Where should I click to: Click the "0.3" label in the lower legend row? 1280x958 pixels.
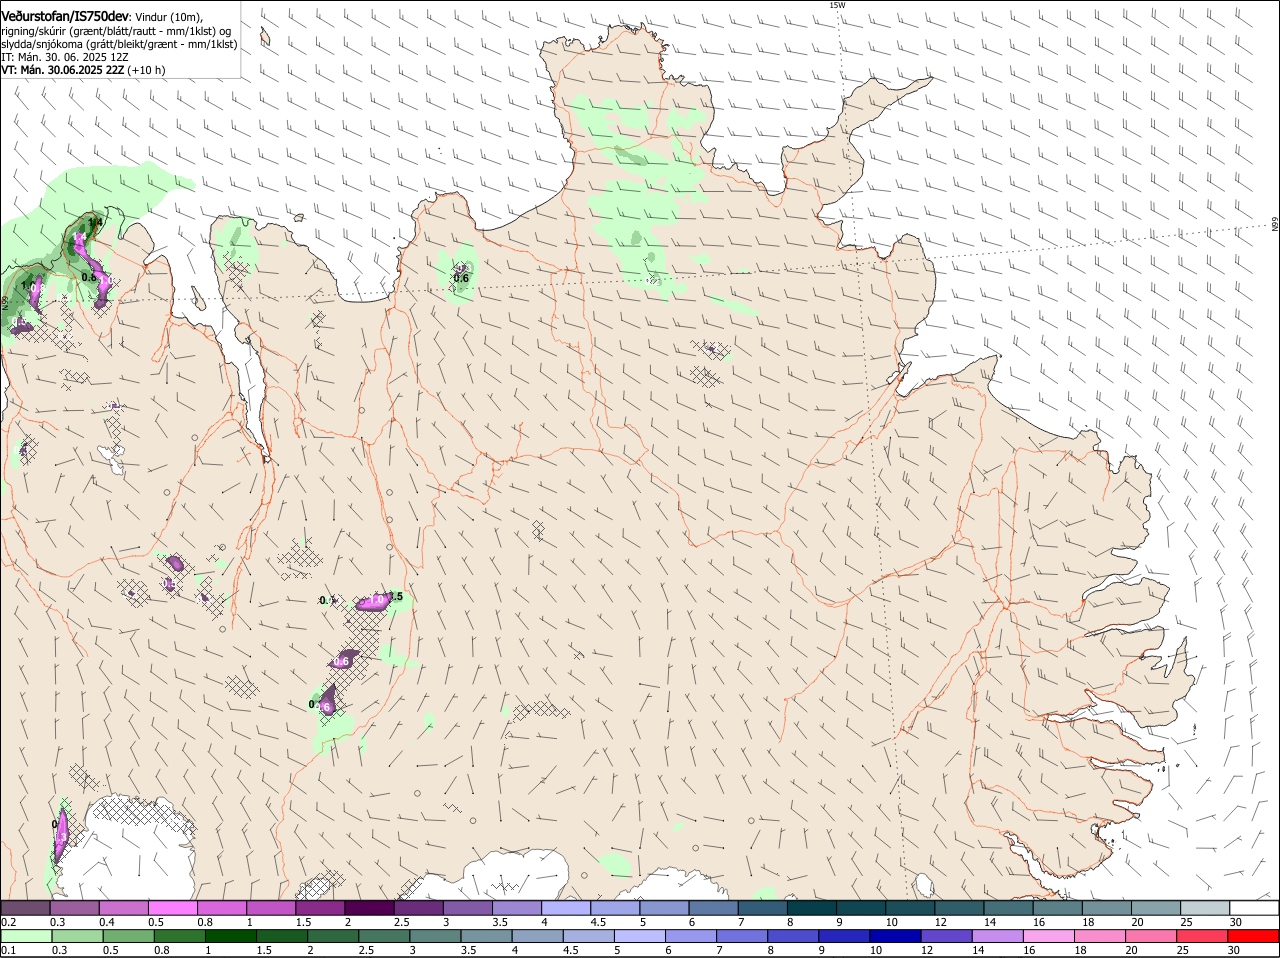(59, 950)
